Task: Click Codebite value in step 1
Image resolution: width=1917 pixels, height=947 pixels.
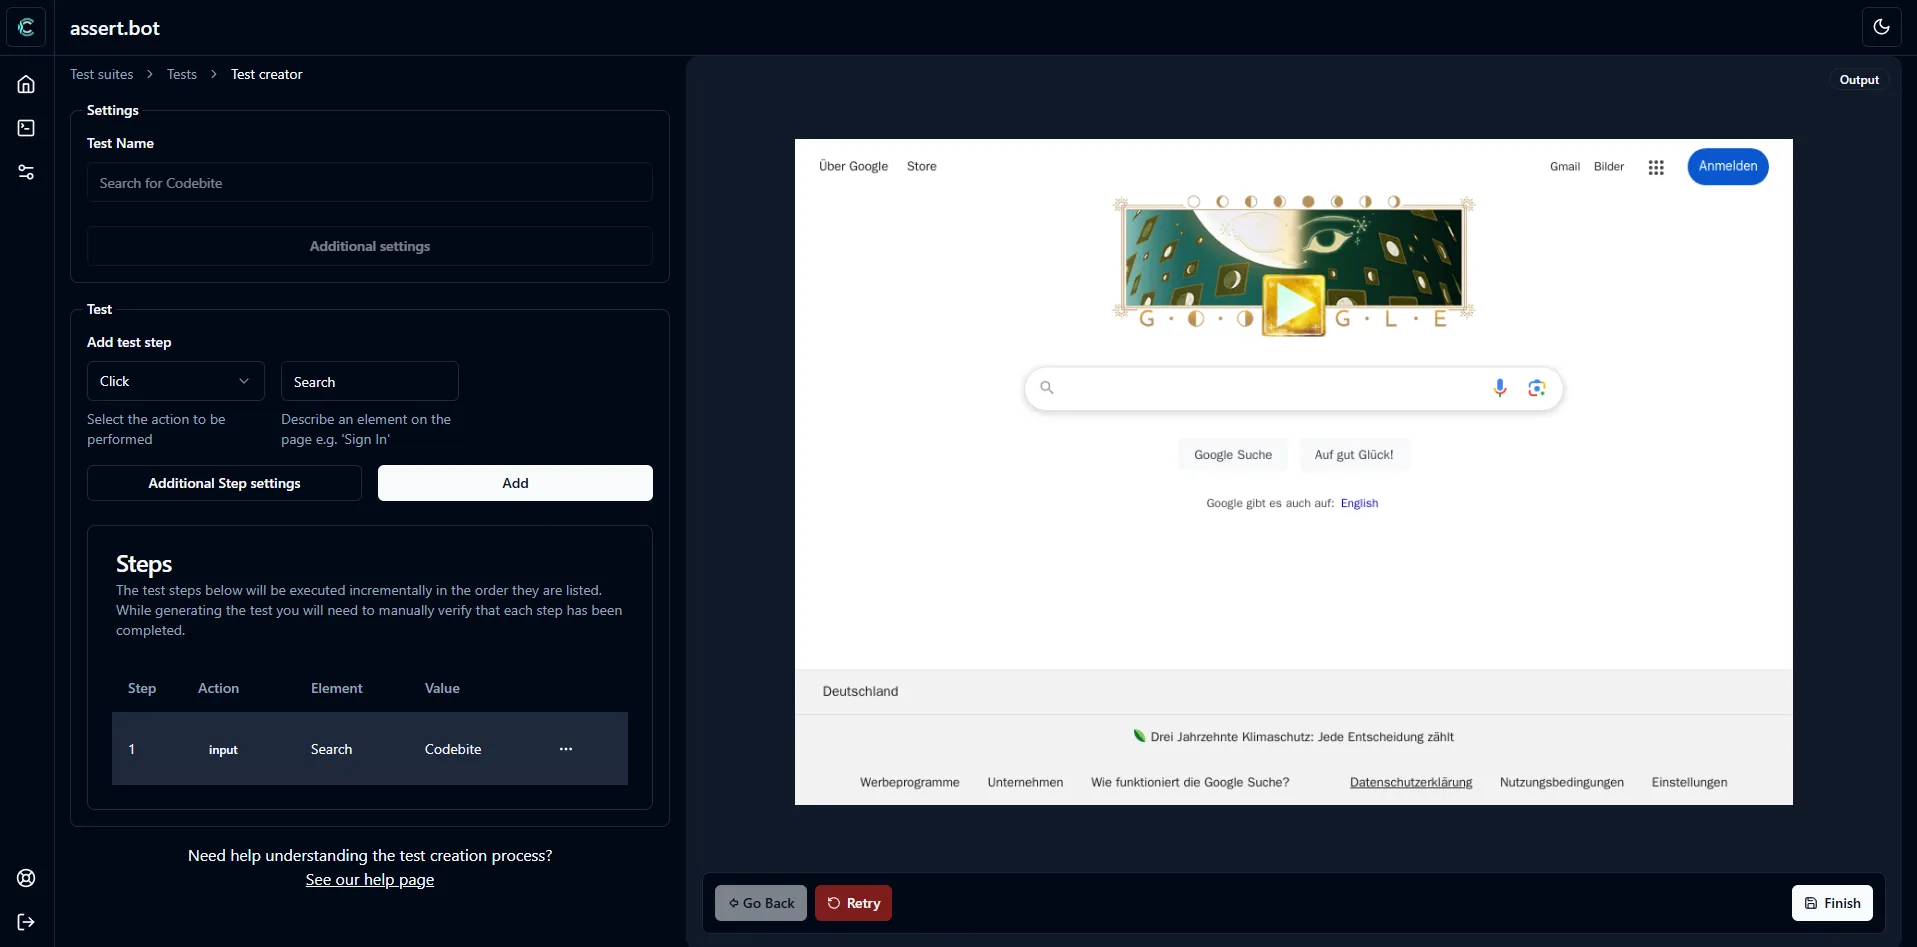Action: (453, 749)
